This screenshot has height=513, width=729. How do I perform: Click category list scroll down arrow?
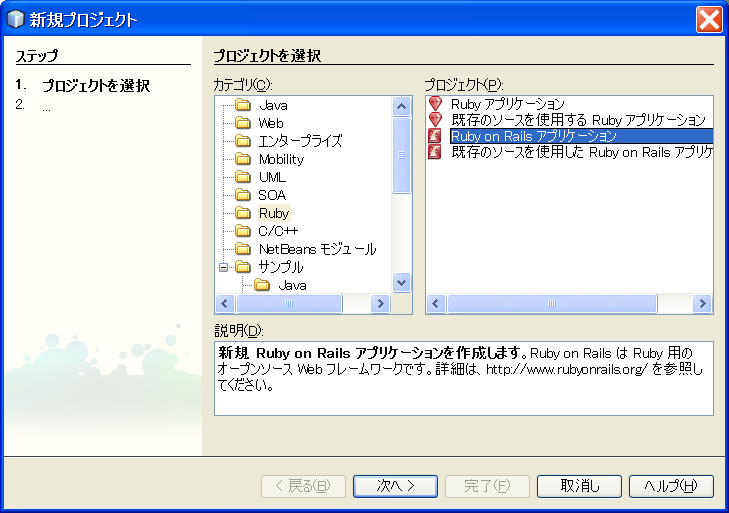[x=401, y=282]
